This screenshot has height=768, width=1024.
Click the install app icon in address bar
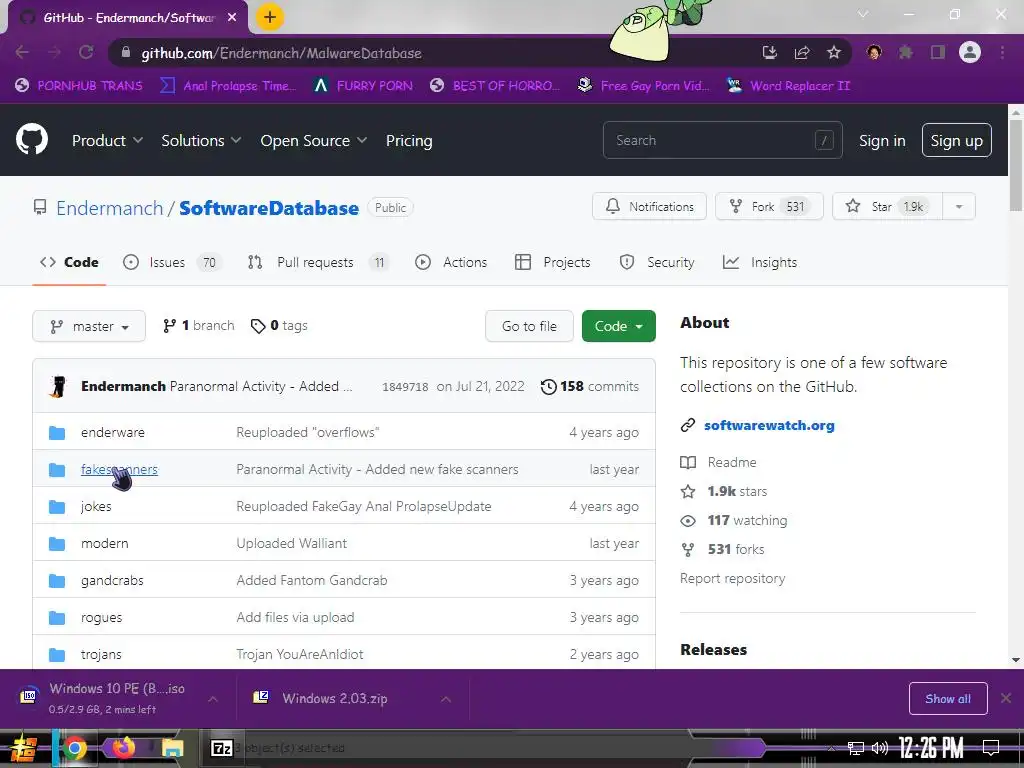[x=770, y=53]
